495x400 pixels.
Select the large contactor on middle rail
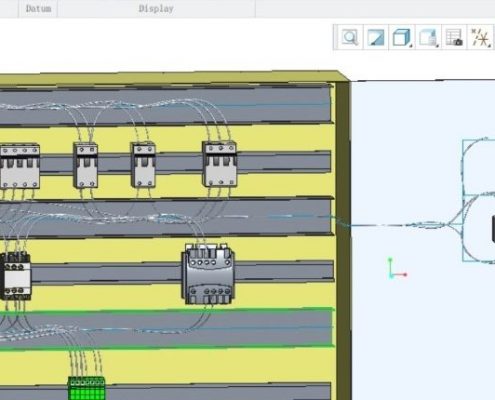(x=208, y=274)
